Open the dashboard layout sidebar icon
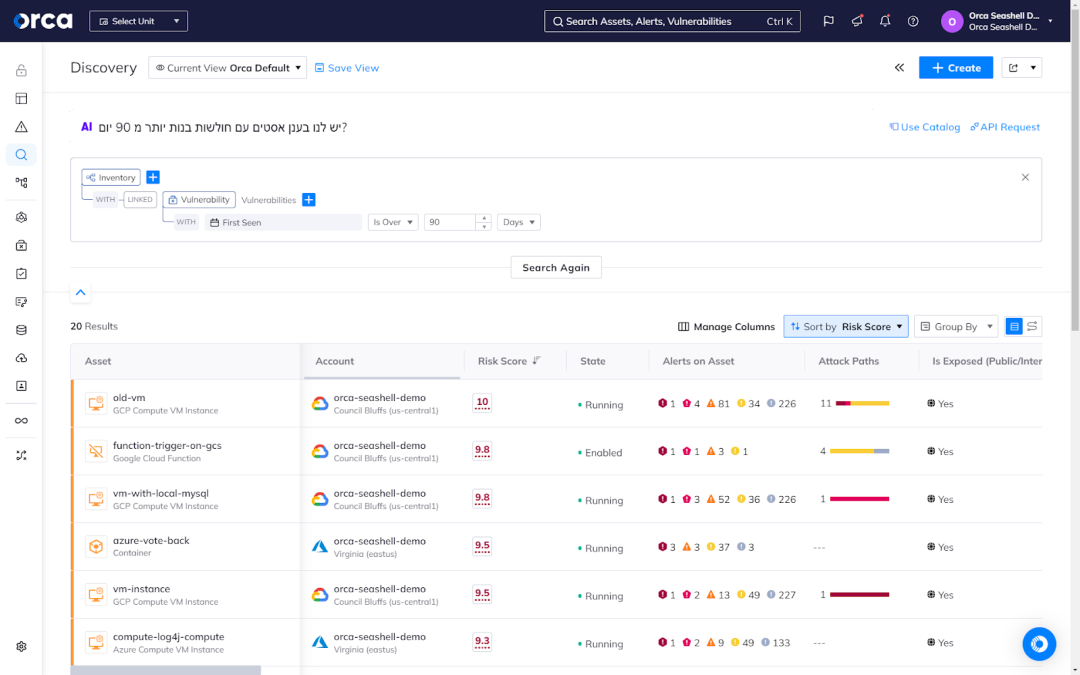1080x675 pixels. point(21,98)
